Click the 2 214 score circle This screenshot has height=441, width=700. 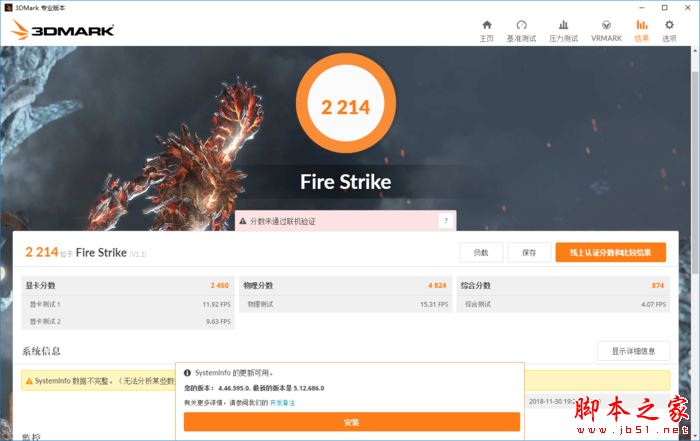click(x=346, y=104)
